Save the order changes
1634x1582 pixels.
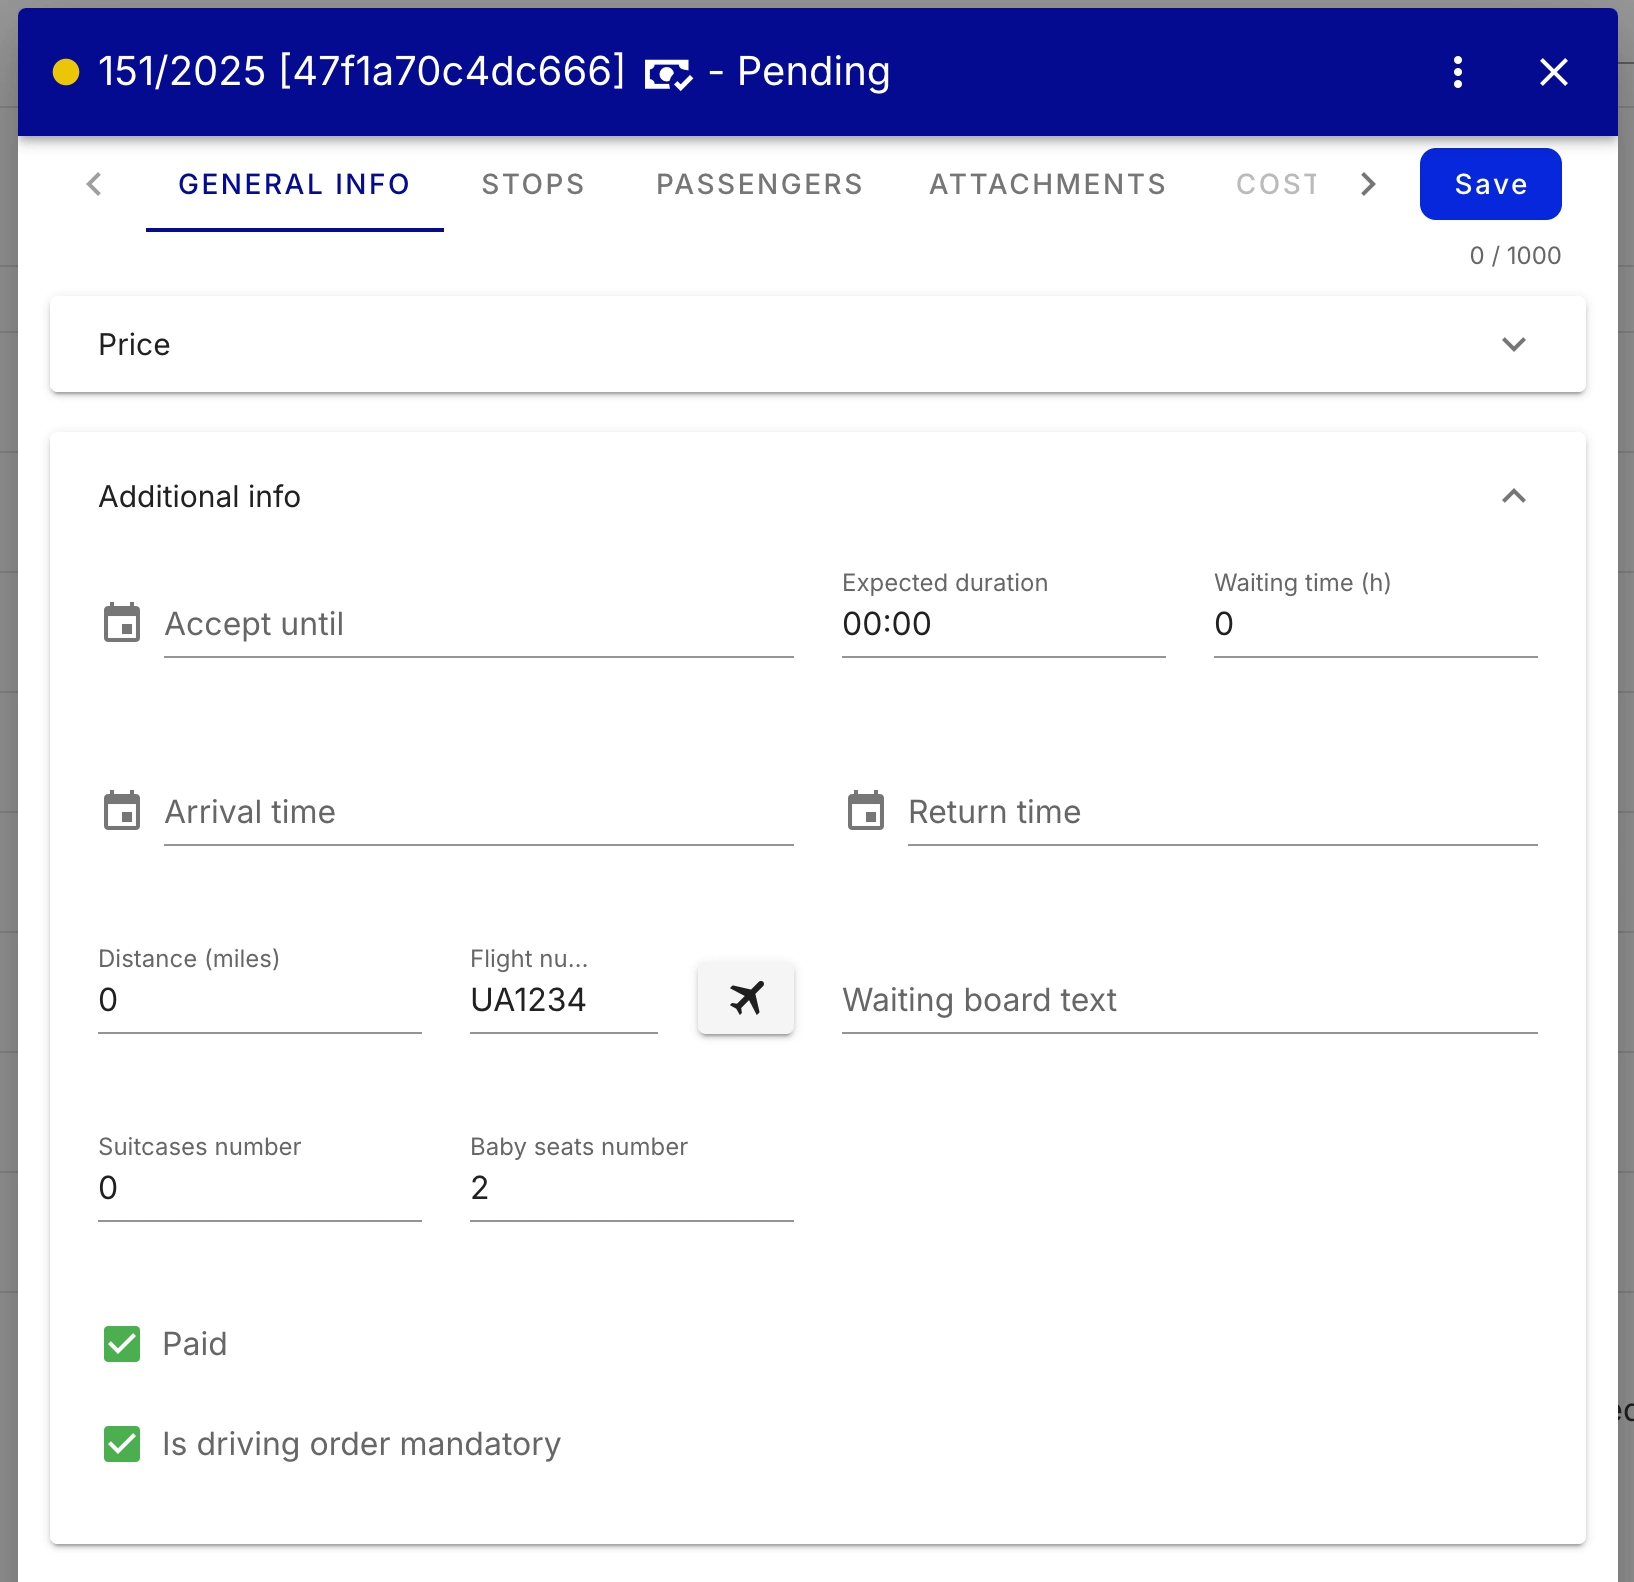pos(1490,184)
